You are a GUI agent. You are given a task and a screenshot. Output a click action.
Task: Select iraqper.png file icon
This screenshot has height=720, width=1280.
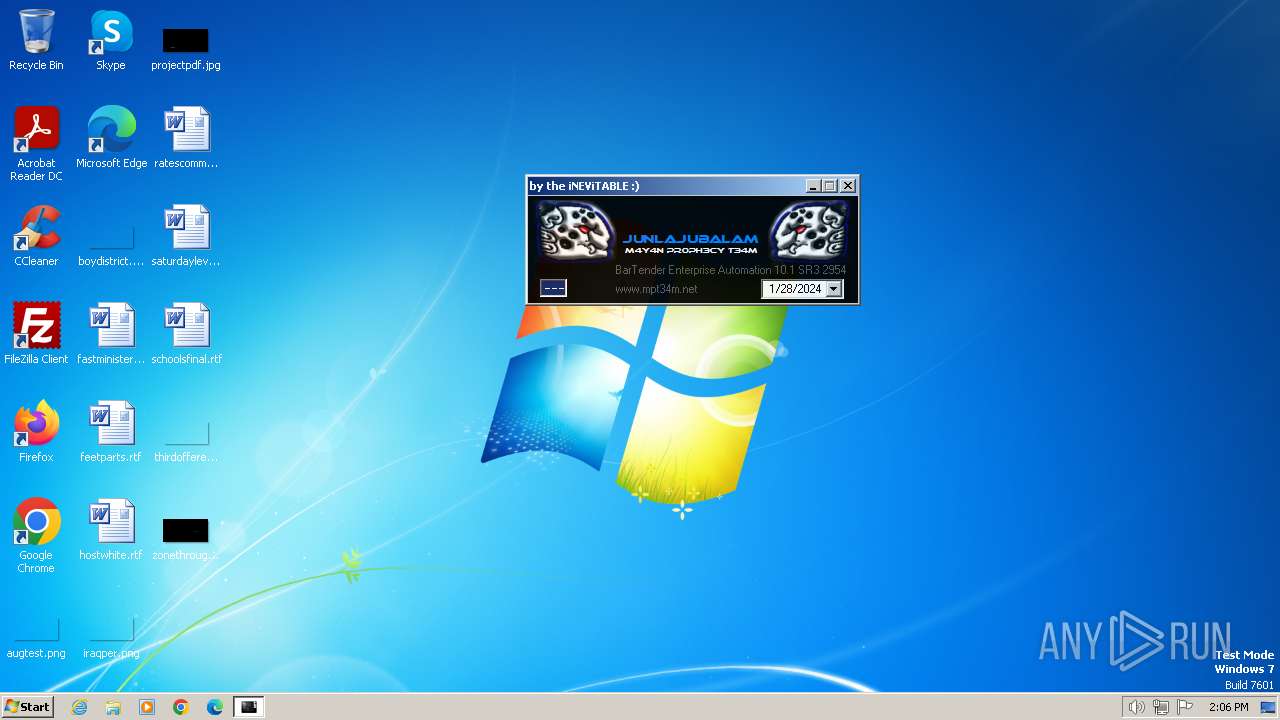[111, 638]
